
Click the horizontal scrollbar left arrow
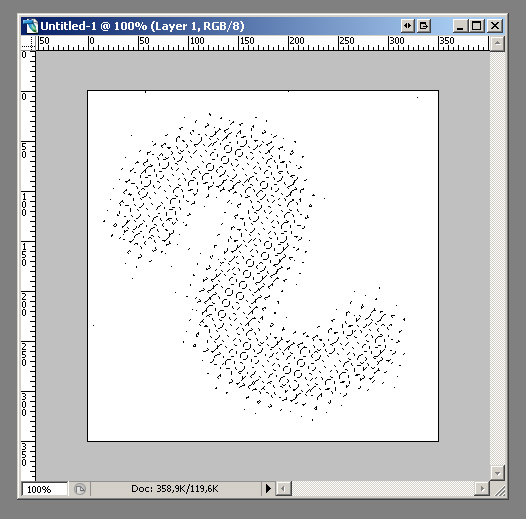[283, 488]
